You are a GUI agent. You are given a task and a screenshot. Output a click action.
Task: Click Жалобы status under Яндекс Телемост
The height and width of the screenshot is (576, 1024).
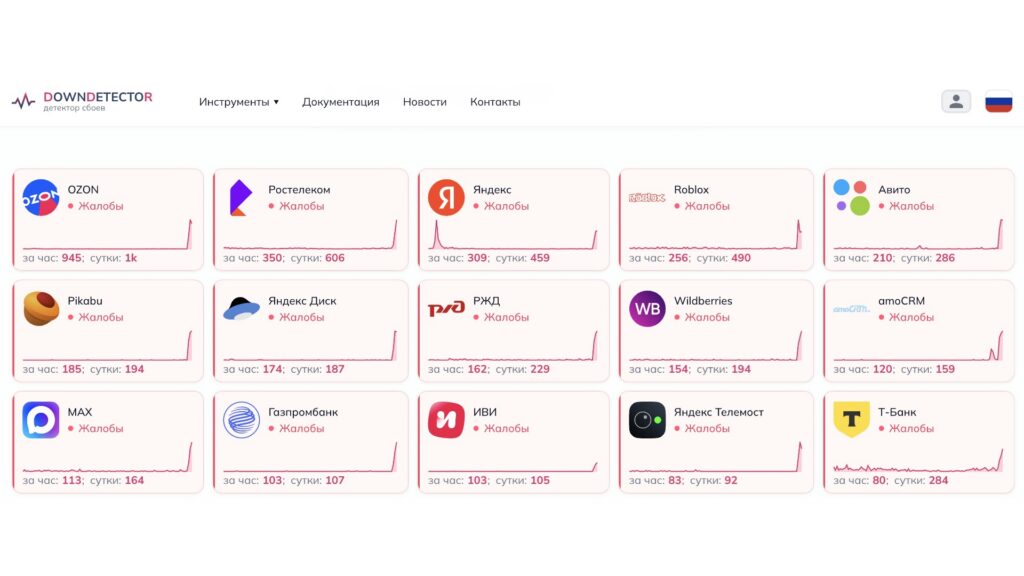[701, 428]
